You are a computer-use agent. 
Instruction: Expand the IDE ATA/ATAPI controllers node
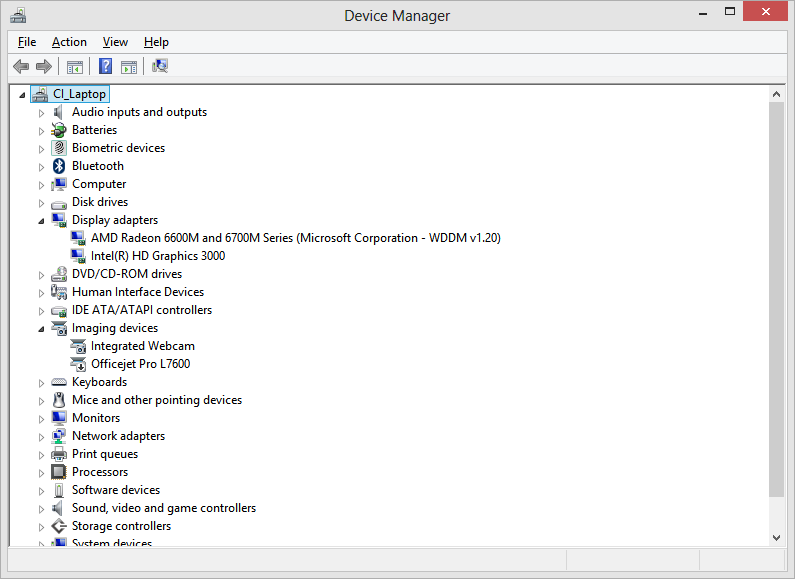pyautogui.click(x=42, y=311)
